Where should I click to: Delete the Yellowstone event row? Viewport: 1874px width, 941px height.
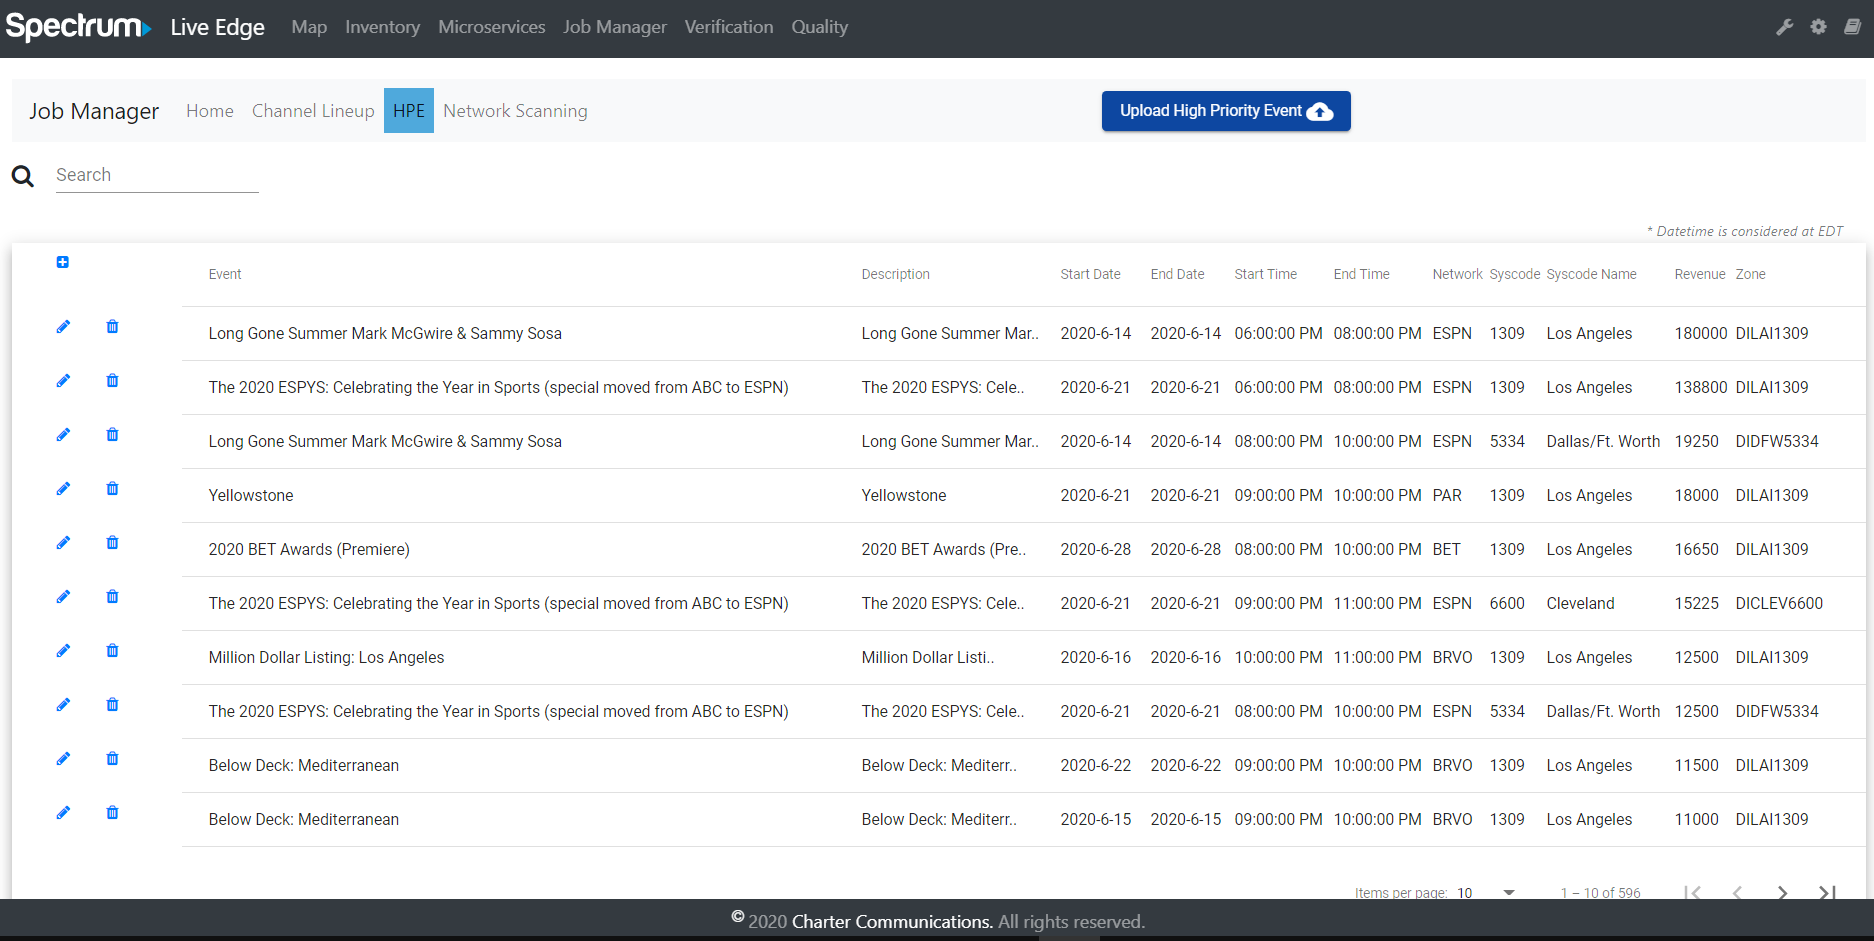112,489
